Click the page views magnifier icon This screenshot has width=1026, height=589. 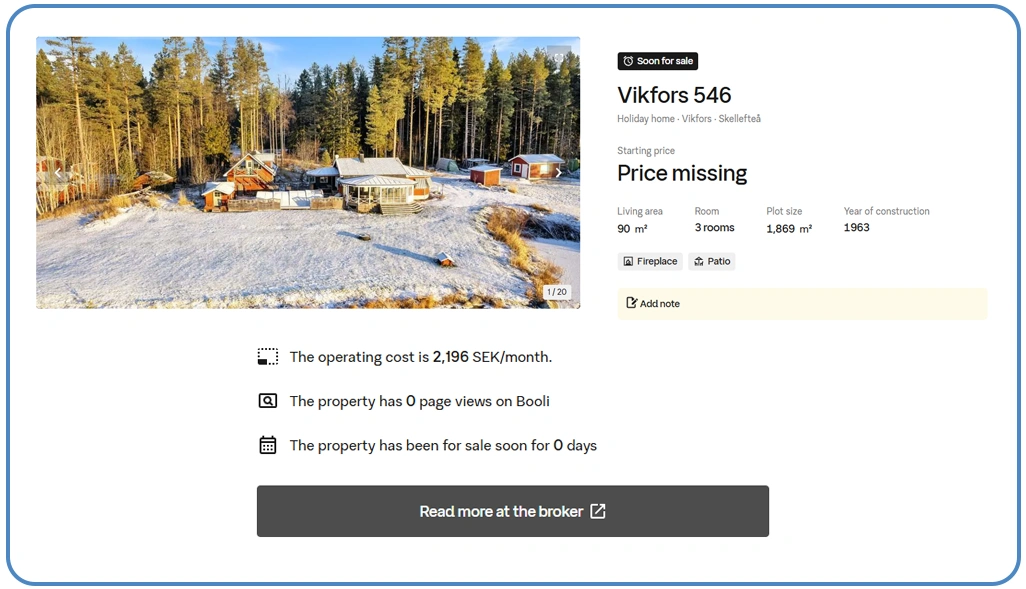click(268, 401)
